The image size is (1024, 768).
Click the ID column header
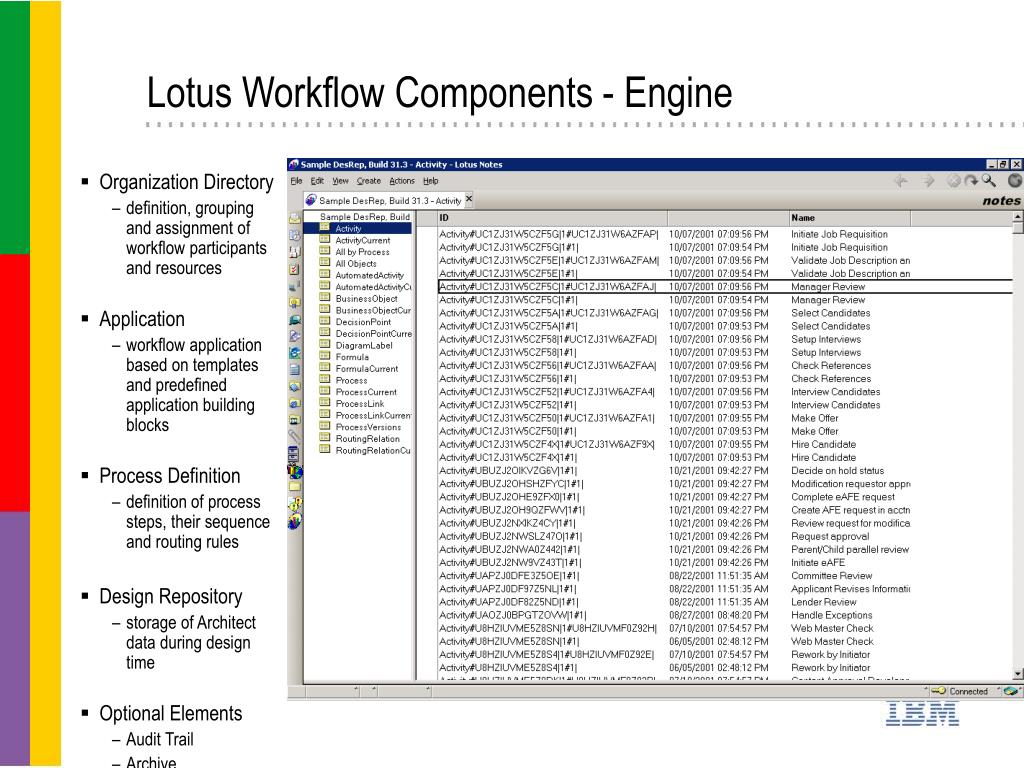552,218
